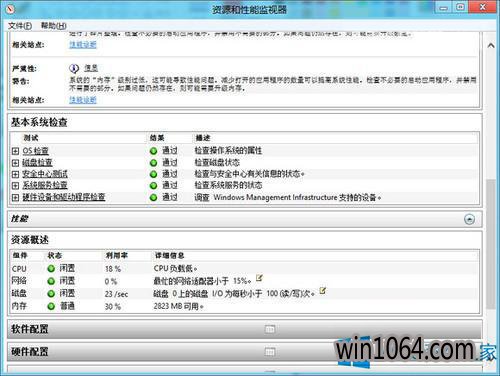Expand 硬件设备和驱动程序检查 node
The height and width of the screenshot is (376, 500).
[15, 197]
